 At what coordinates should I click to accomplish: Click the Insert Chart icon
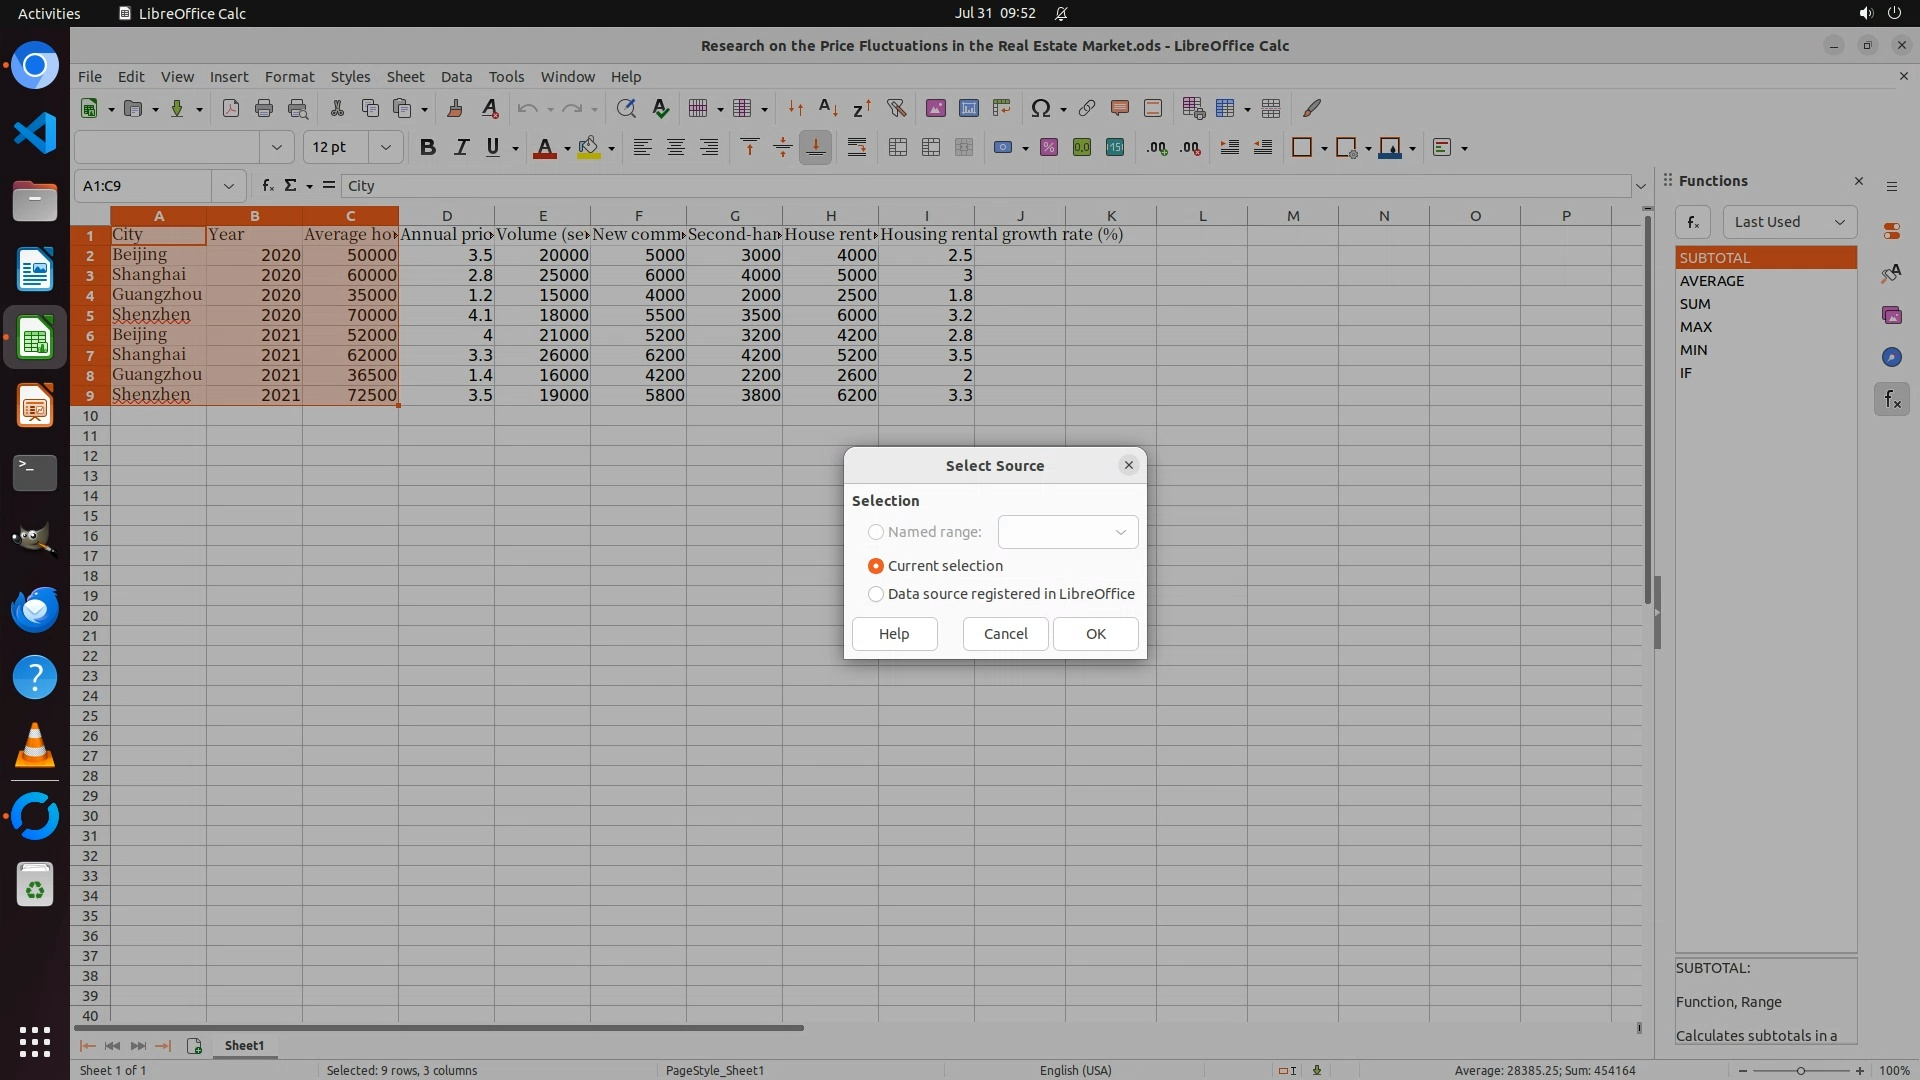point(968,108)
